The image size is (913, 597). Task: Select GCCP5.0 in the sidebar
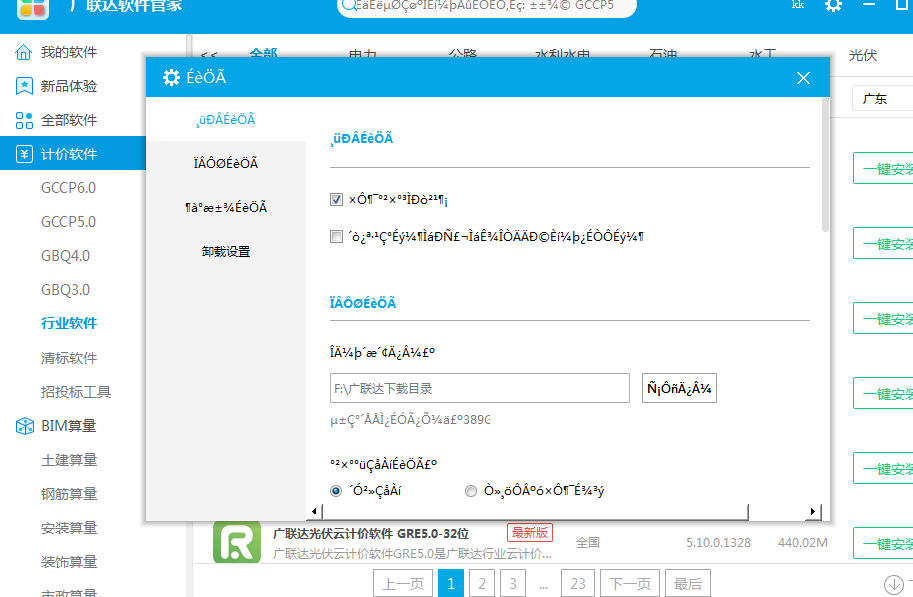pos(69,222)
